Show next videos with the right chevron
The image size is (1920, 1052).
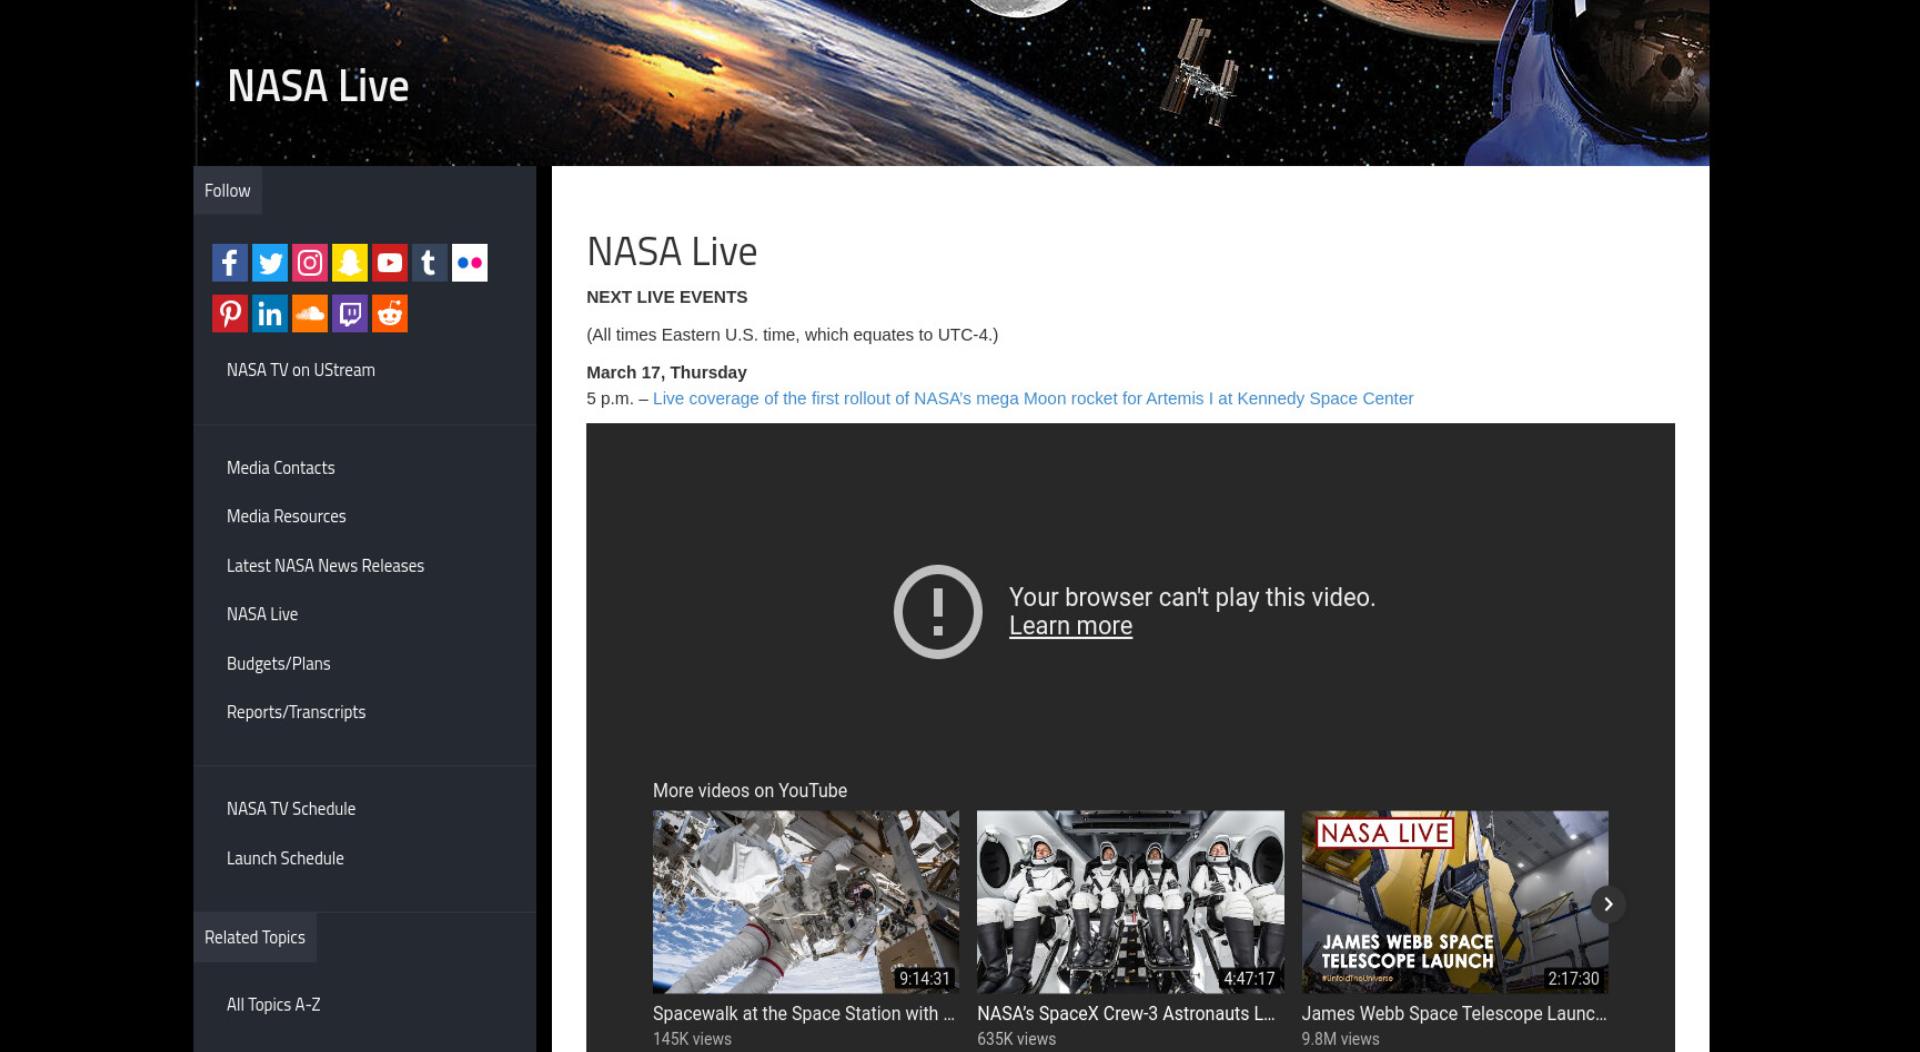point(1608,904)
